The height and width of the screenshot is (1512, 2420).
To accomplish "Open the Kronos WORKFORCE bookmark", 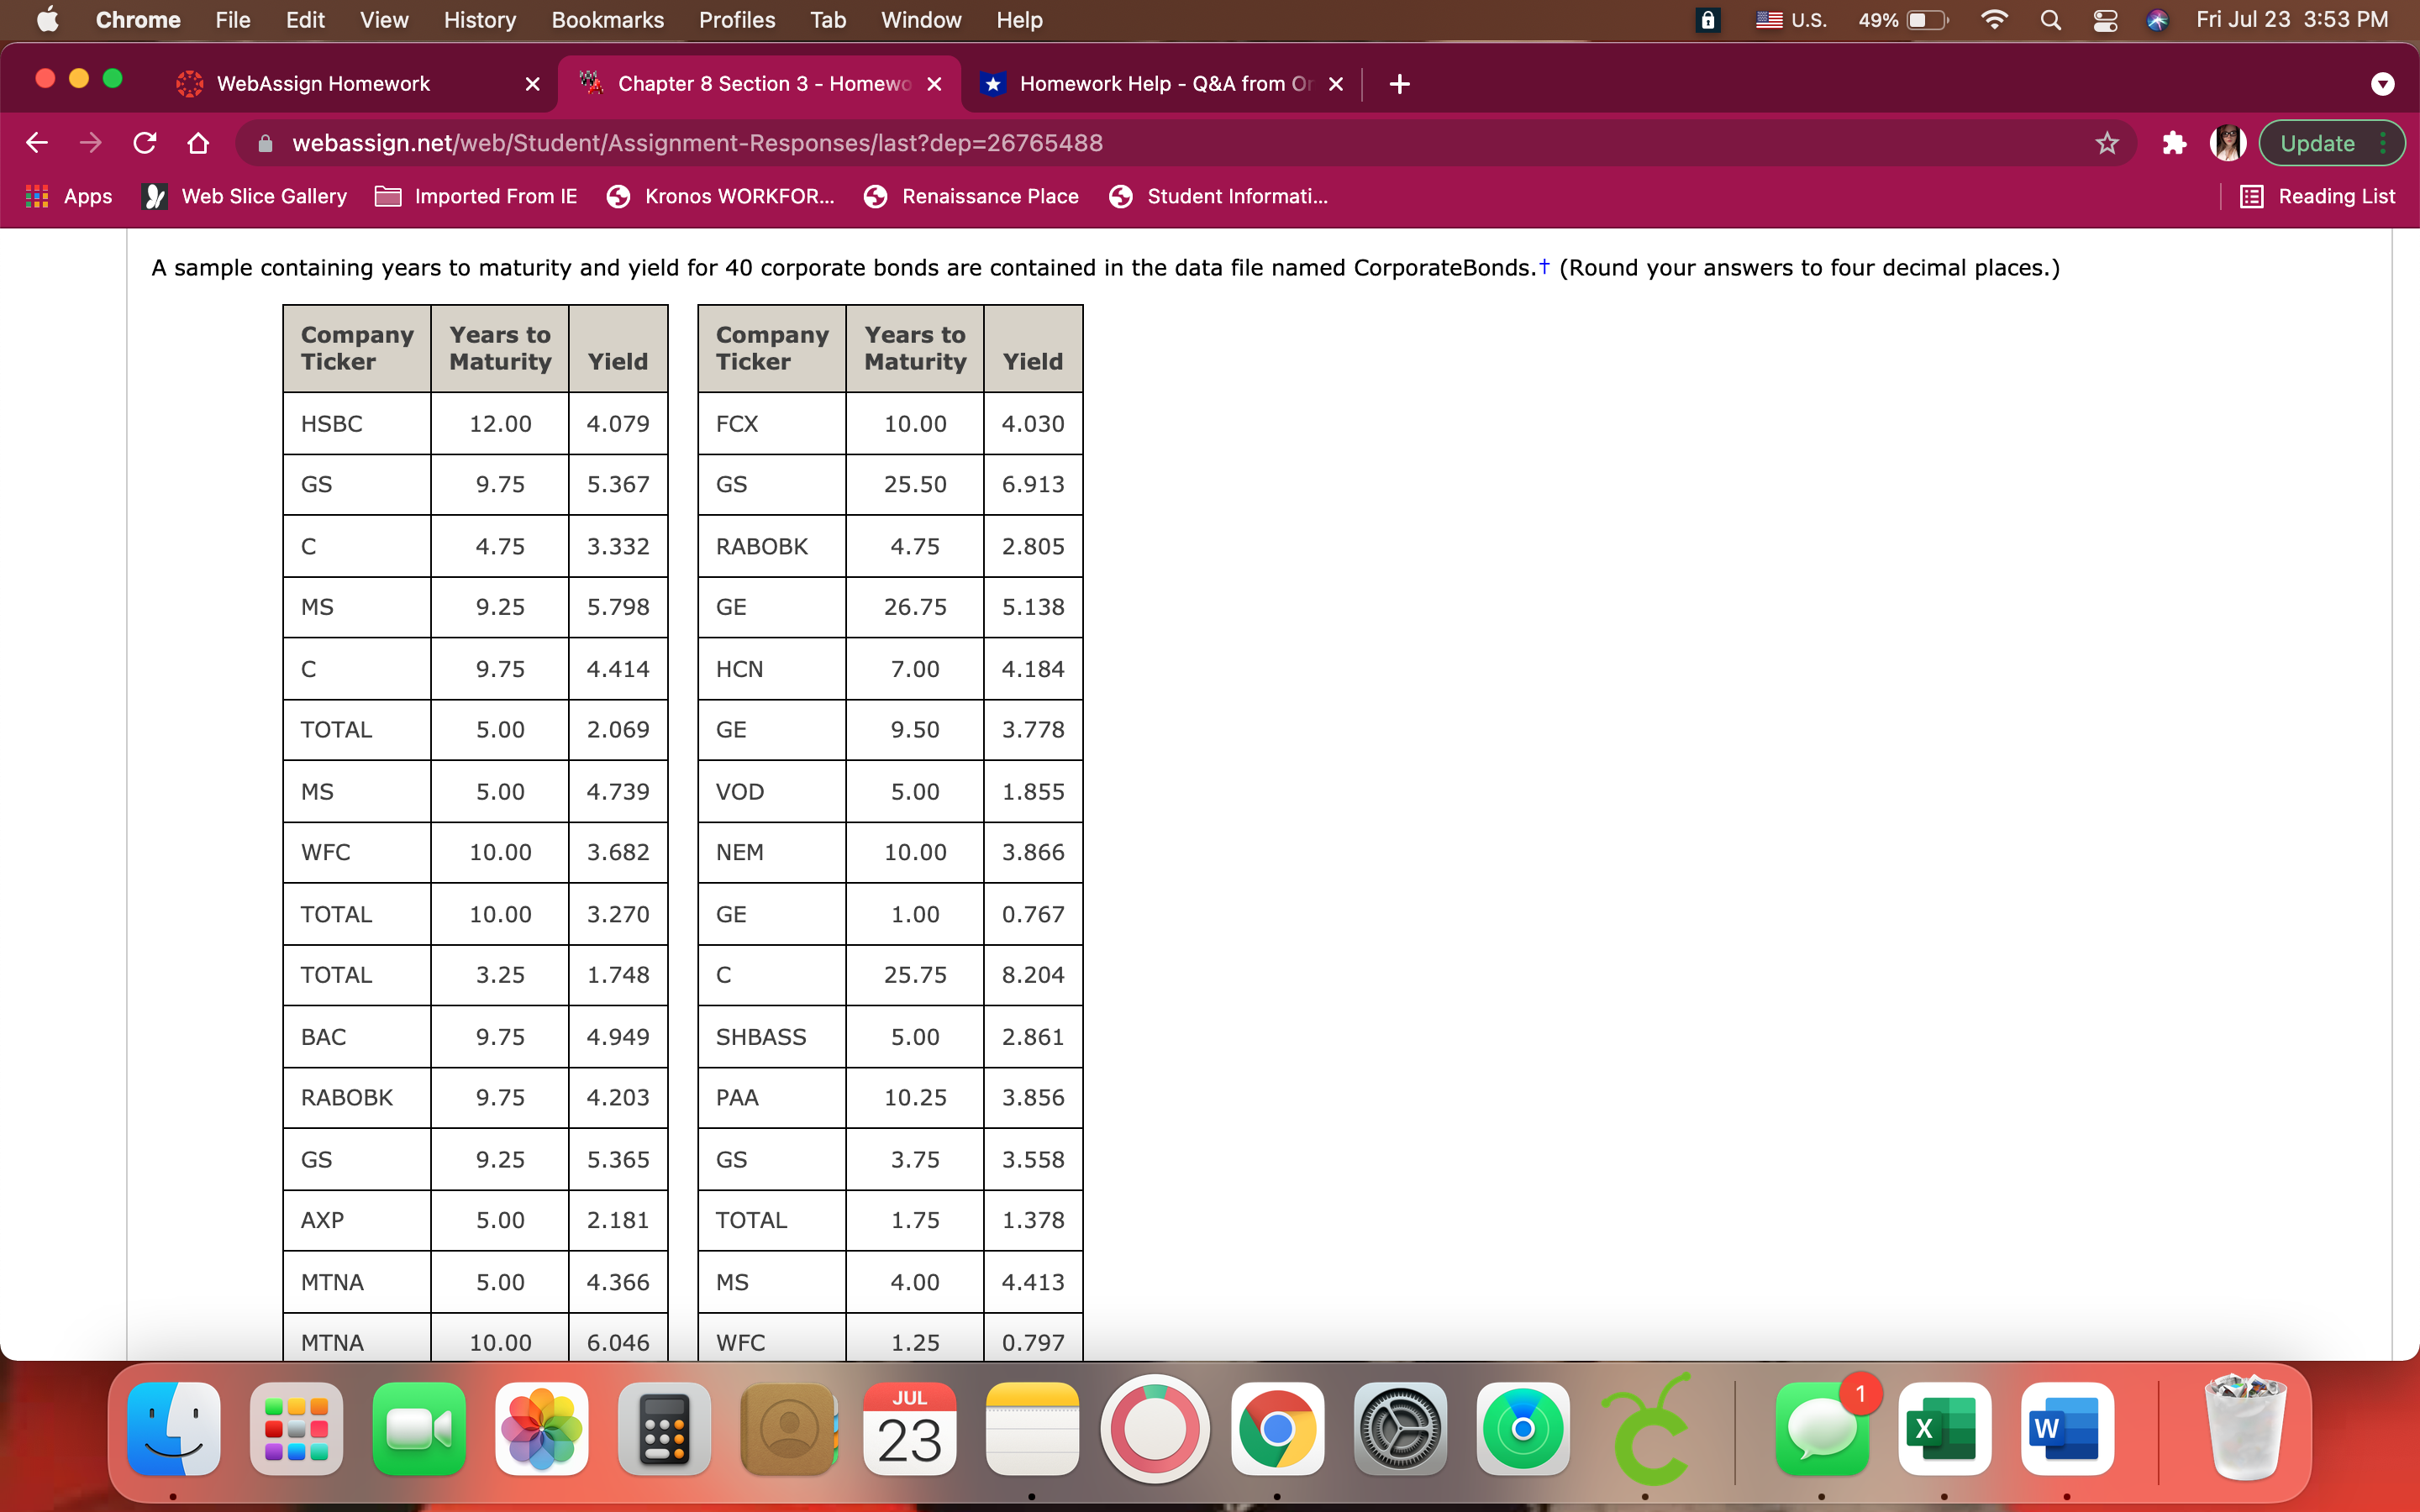I will [x=720, y=196].
